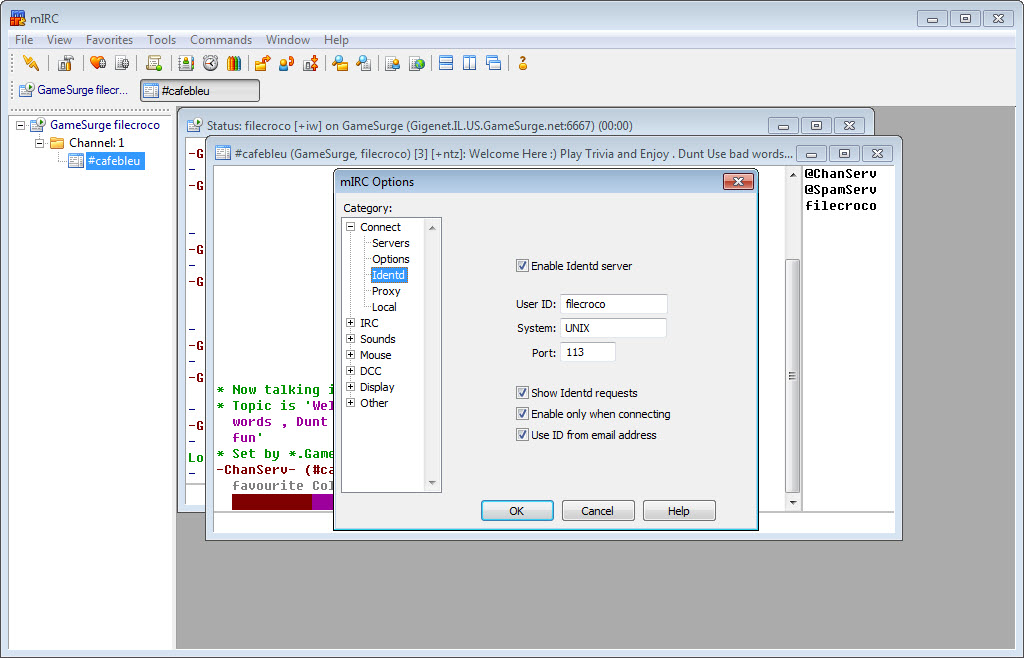Open the Address Book toolbar icon
The height and width of the screenshot is (658, 1024).
point(186,63)
